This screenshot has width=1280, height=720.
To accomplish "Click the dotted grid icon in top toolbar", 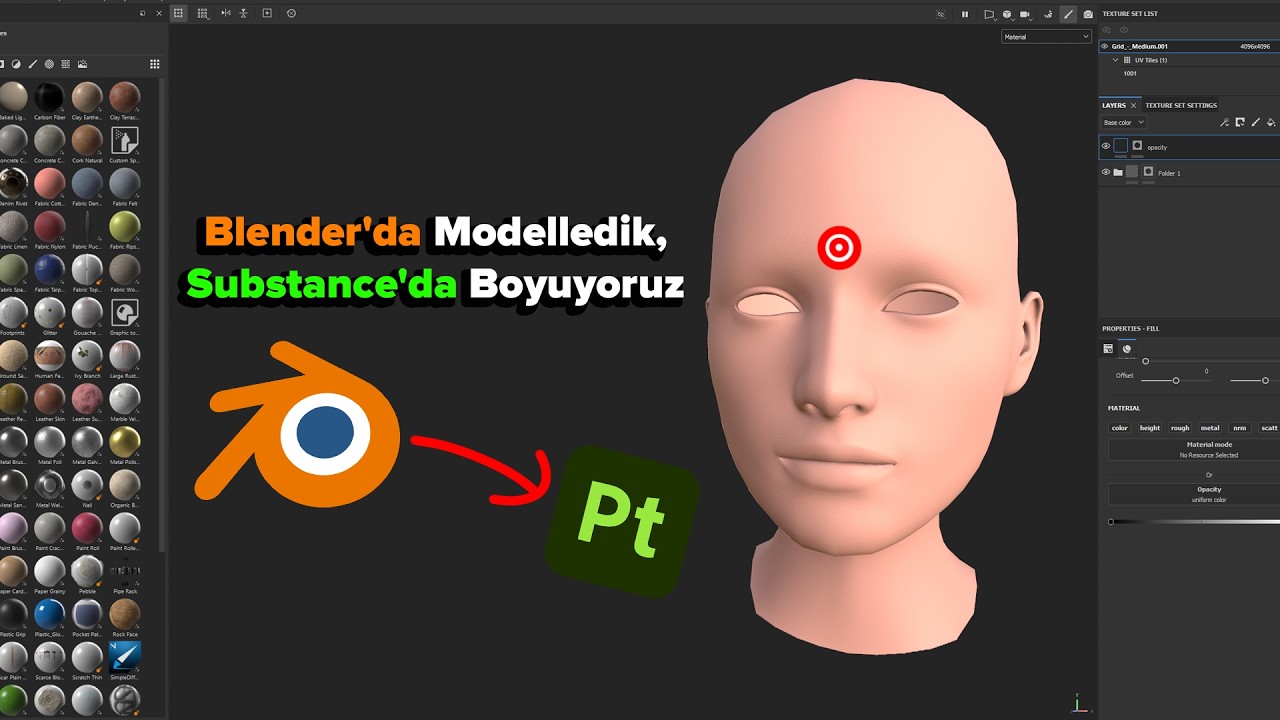I will pyautogui.click(x=203, y=13).
